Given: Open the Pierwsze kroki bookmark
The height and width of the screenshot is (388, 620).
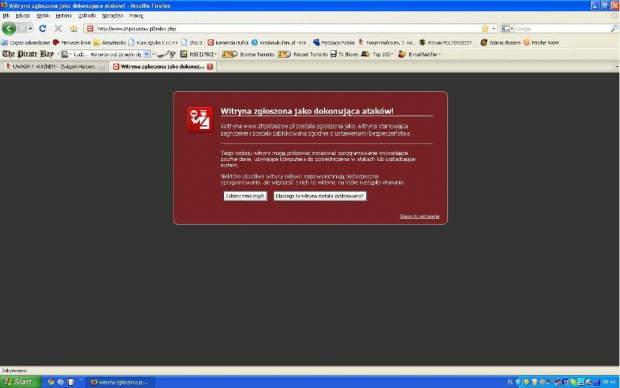Looking at the screenshot, I should pyautogui.click(x=72, y=42).
